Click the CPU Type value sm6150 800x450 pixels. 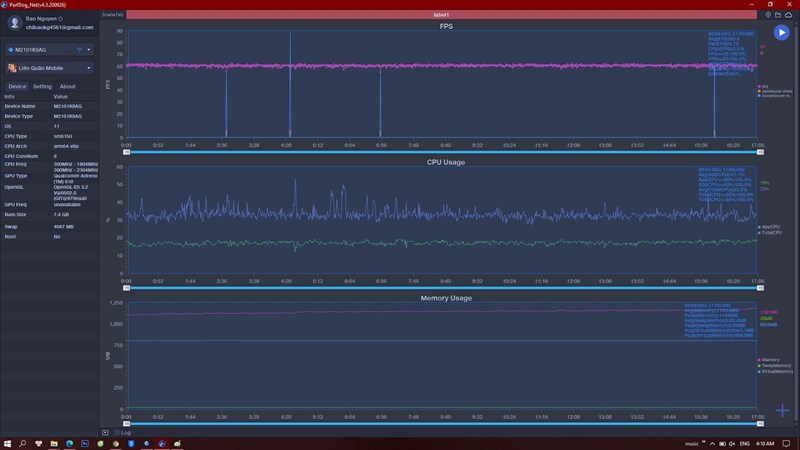[x=63, y=136]
